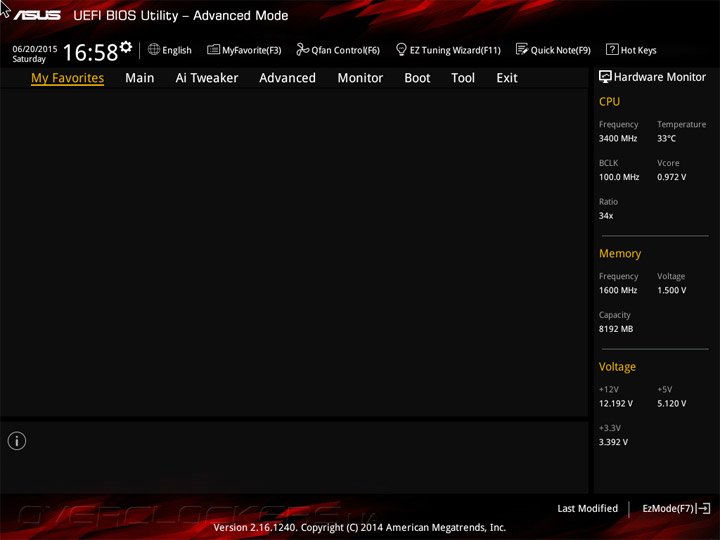Click the ASUS logo
720x540 pixels.
[x=37, y=16]
